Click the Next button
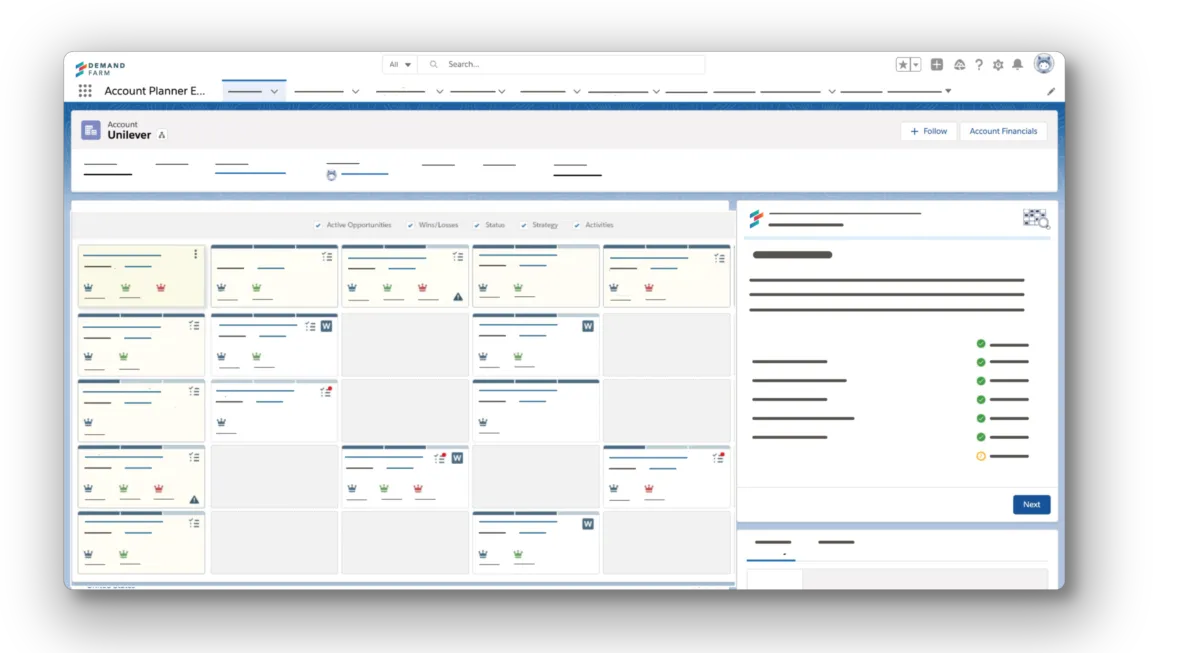 pos(1031,504)
